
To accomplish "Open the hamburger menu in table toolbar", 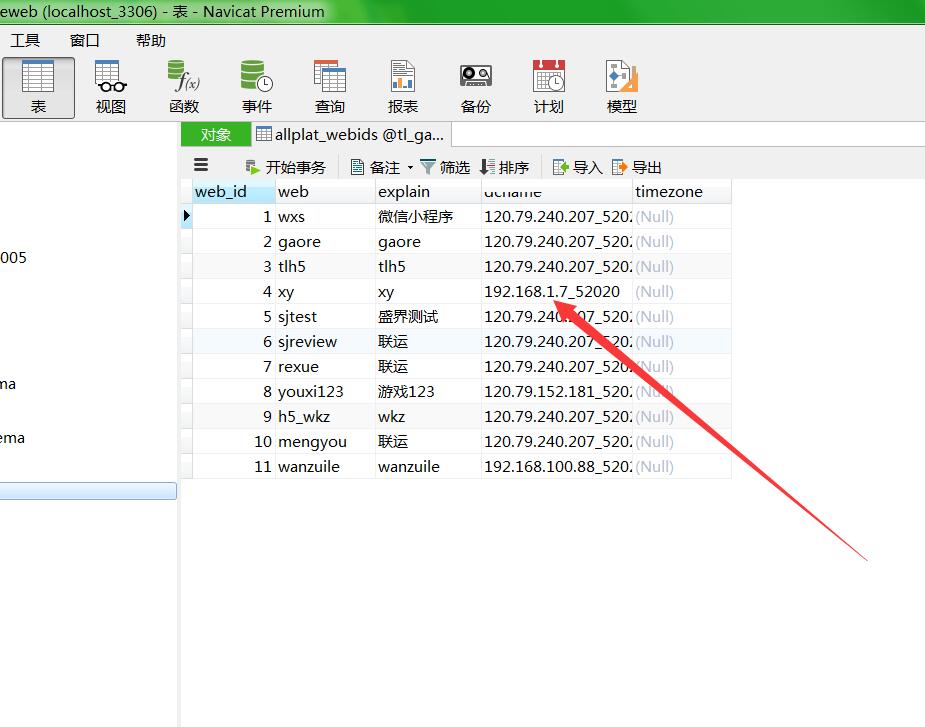I will tap(201, 166).
